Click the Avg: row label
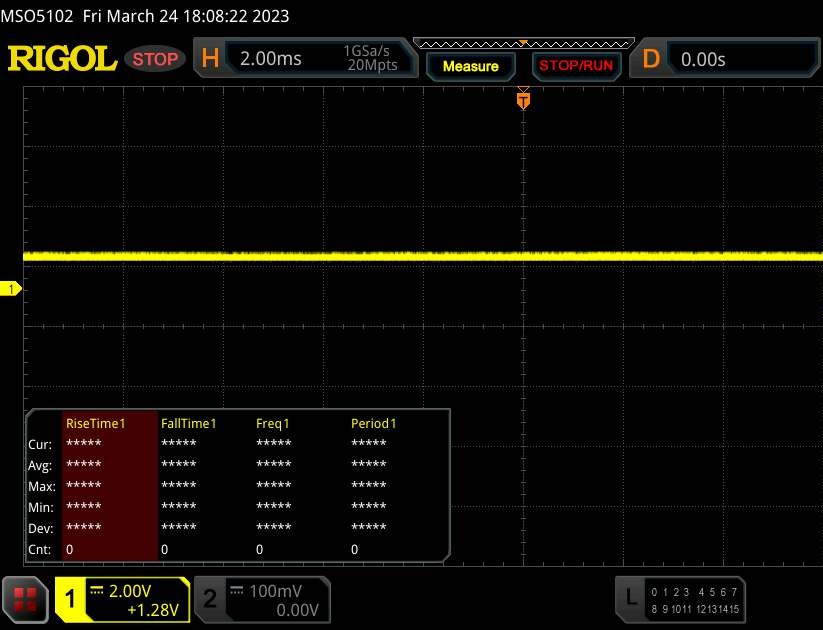 click(40, 466)
